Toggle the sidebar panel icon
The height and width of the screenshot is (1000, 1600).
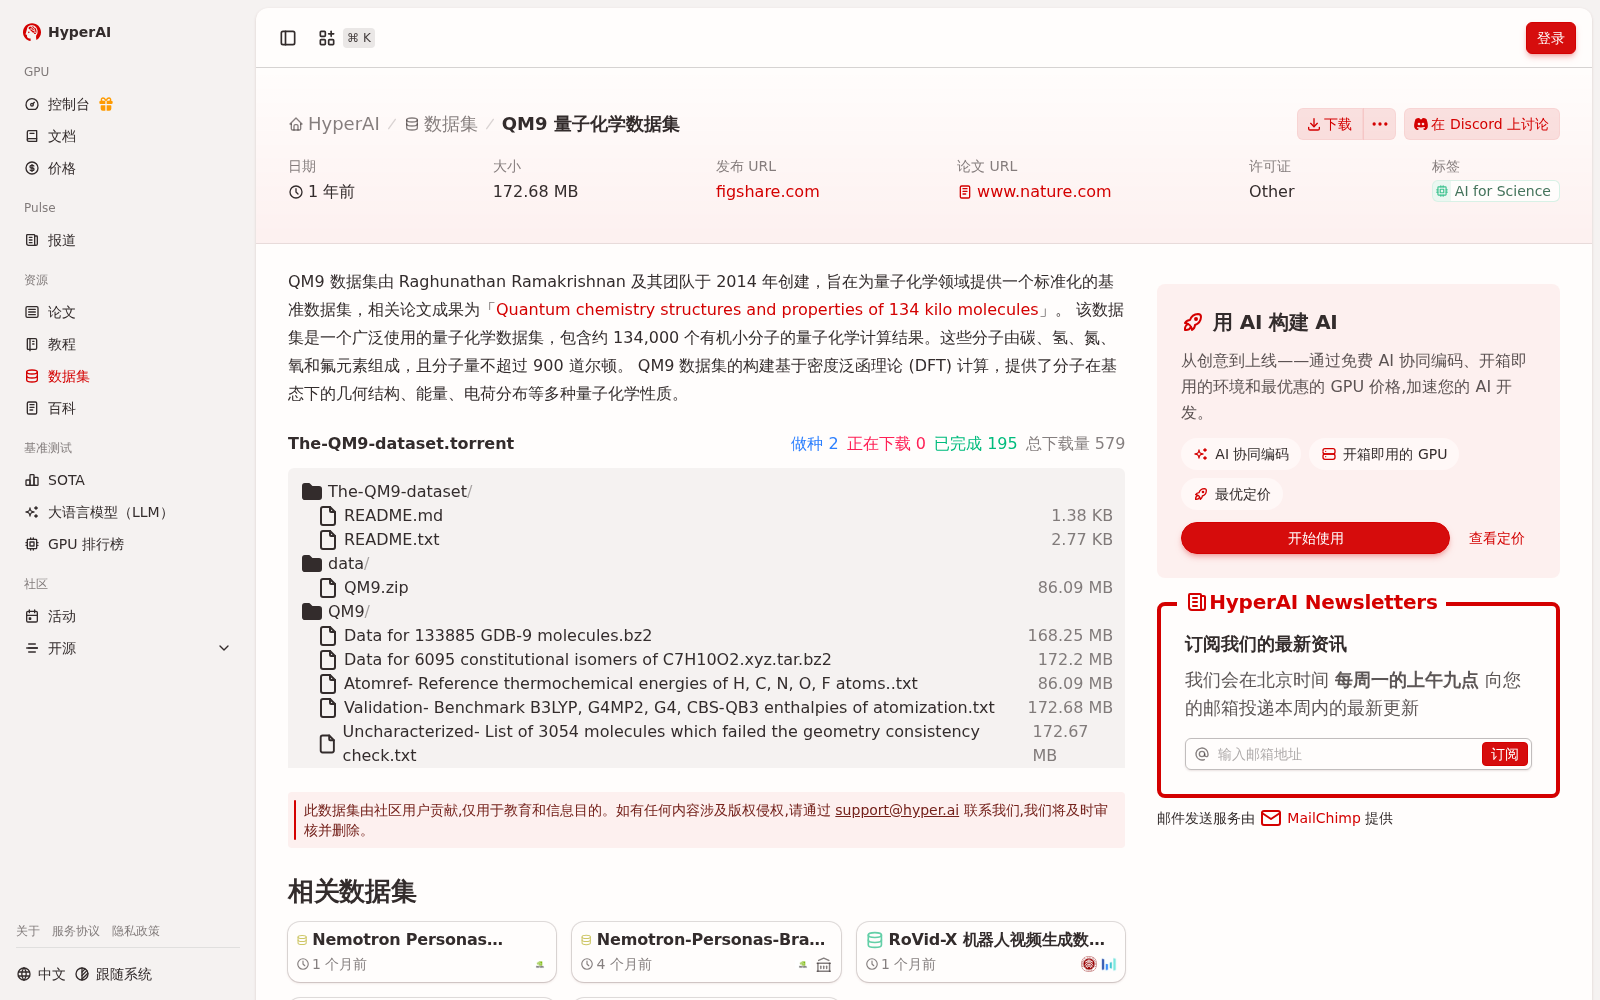point(288,38)
